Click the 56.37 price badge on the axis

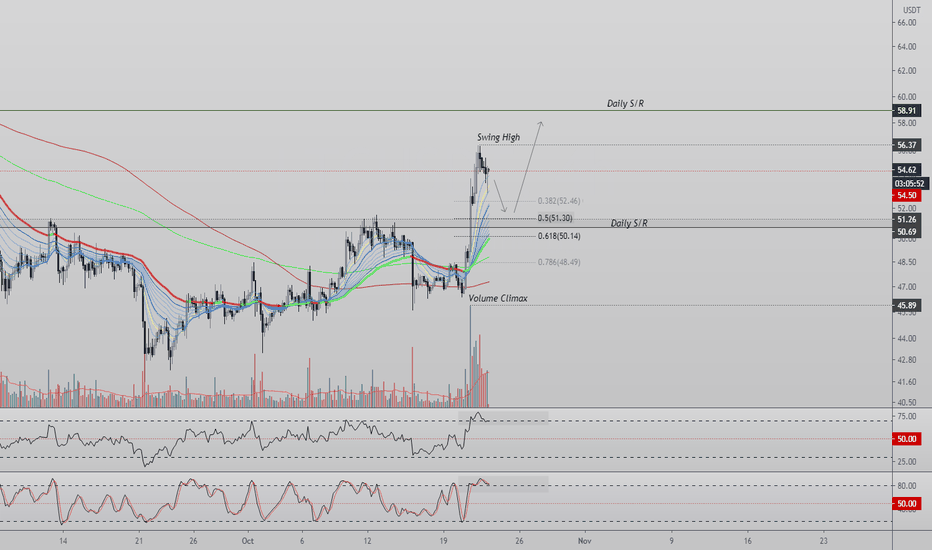906,145
